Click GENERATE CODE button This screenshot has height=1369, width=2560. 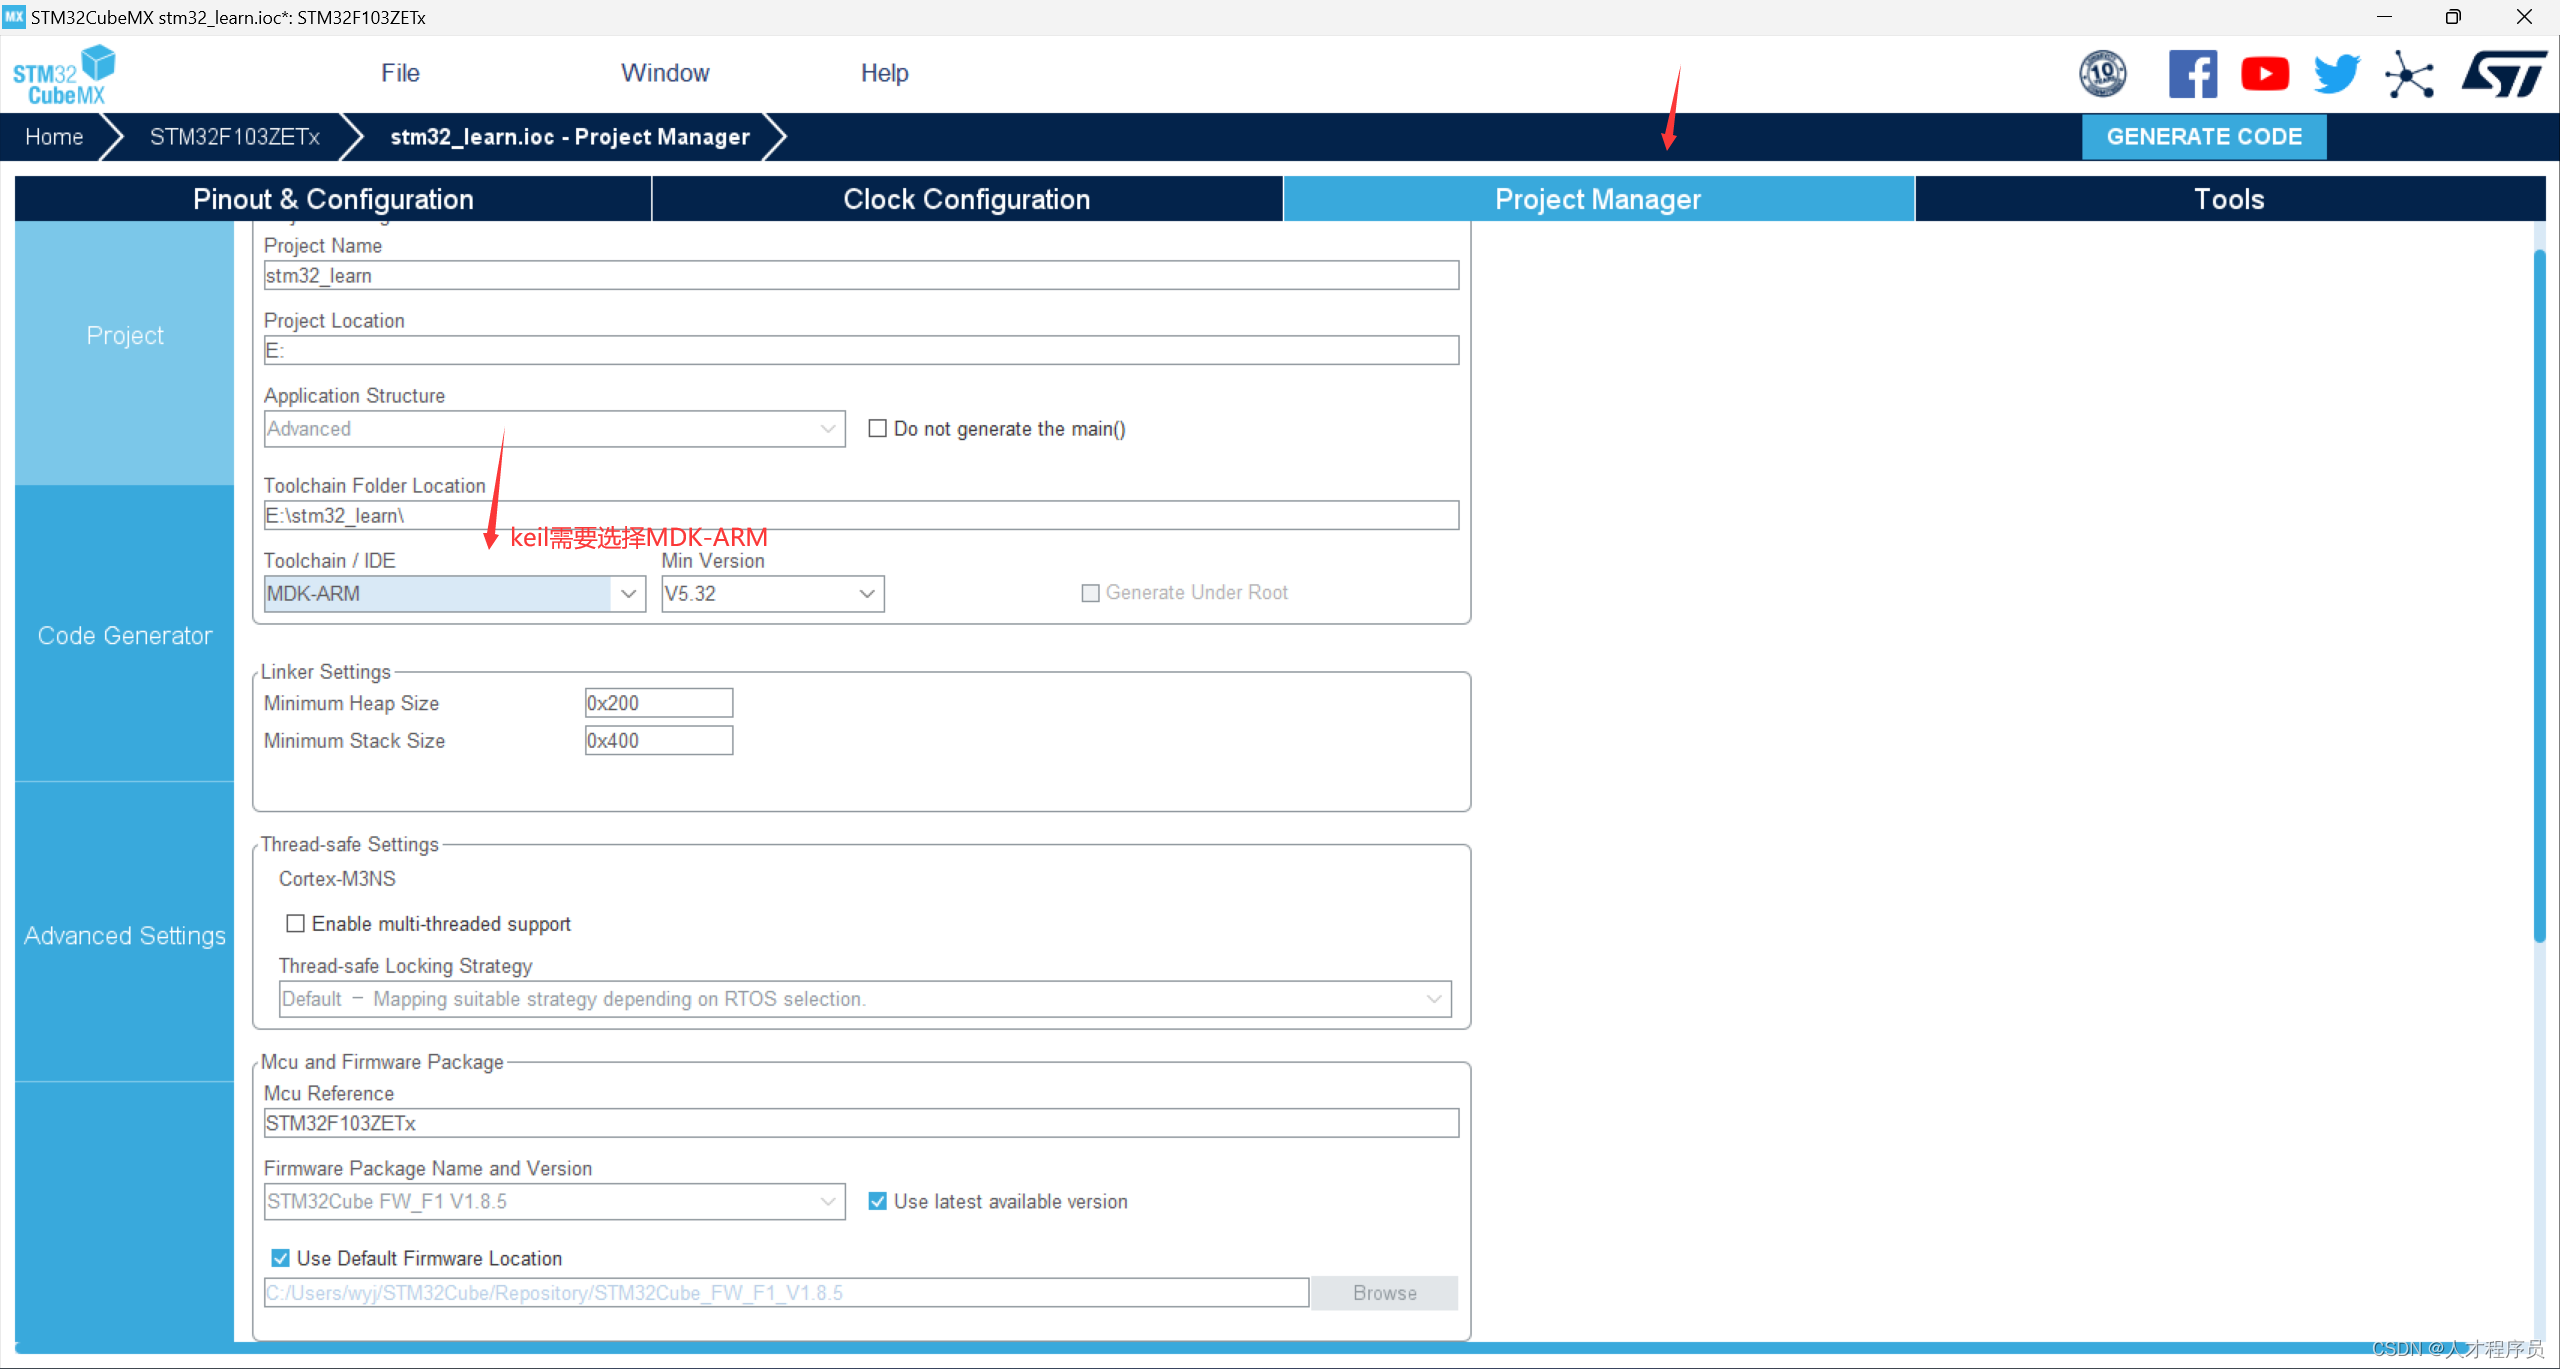2203,135
